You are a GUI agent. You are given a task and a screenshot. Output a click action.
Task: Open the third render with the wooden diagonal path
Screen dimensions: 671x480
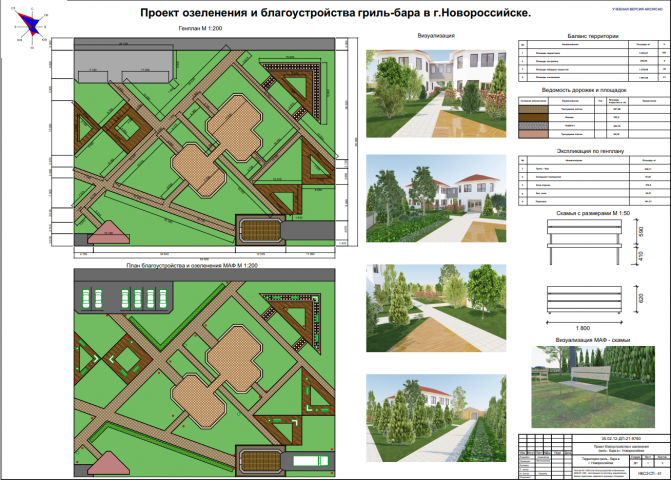[436, 308]
